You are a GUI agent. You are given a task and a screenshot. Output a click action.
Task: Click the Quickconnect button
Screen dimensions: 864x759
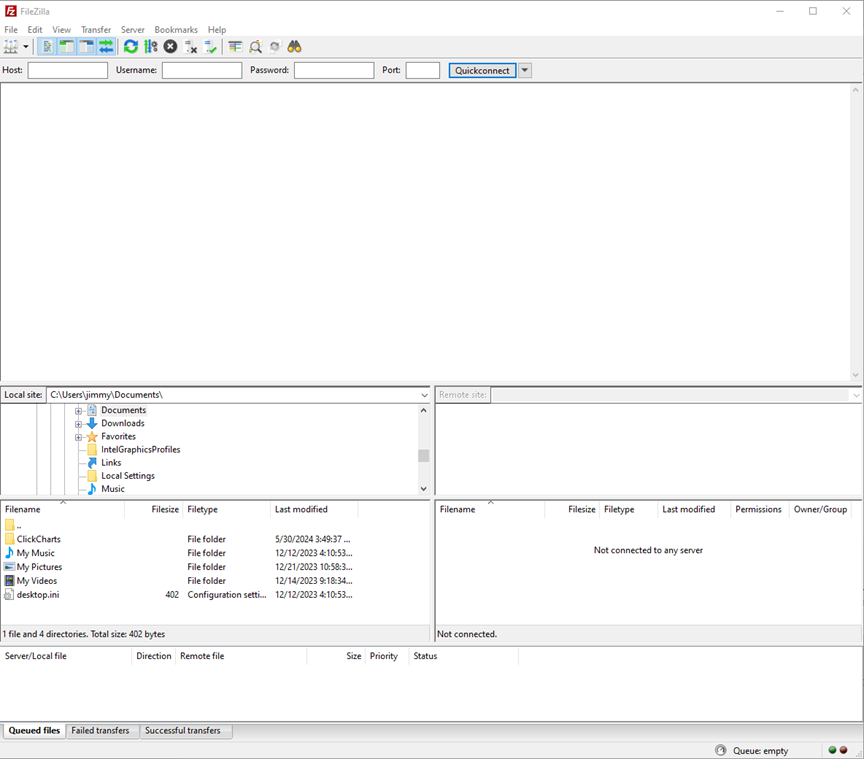point(482,71)
